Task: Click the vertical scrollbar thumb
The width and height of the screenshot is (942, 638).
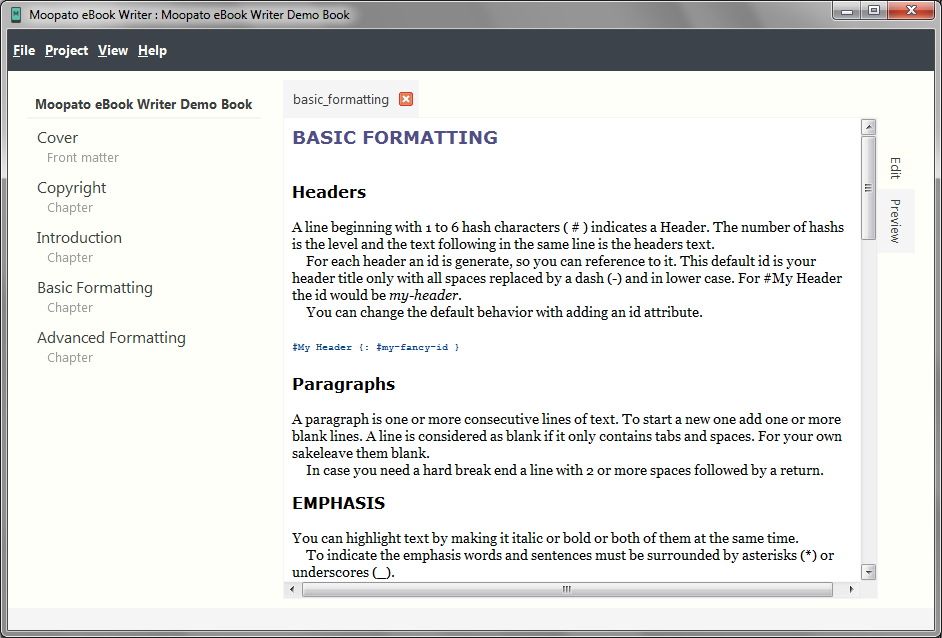Action: pyautogui.click(x=868, y=187)
